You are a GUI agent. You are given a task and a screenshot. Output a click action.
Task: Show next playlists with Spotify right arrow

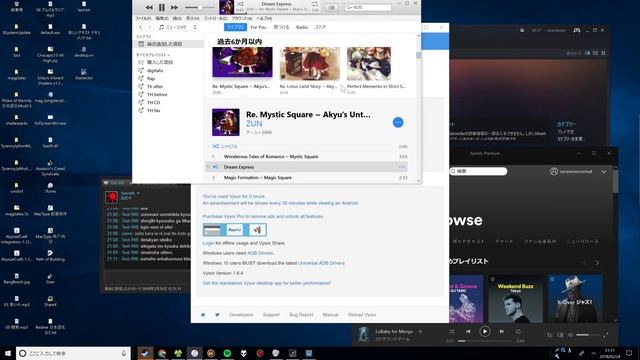click(597, 262)
